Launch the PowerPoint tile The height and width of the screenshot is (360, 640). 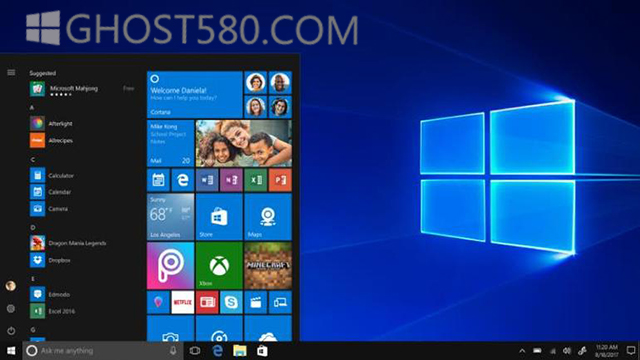(280, 180)
